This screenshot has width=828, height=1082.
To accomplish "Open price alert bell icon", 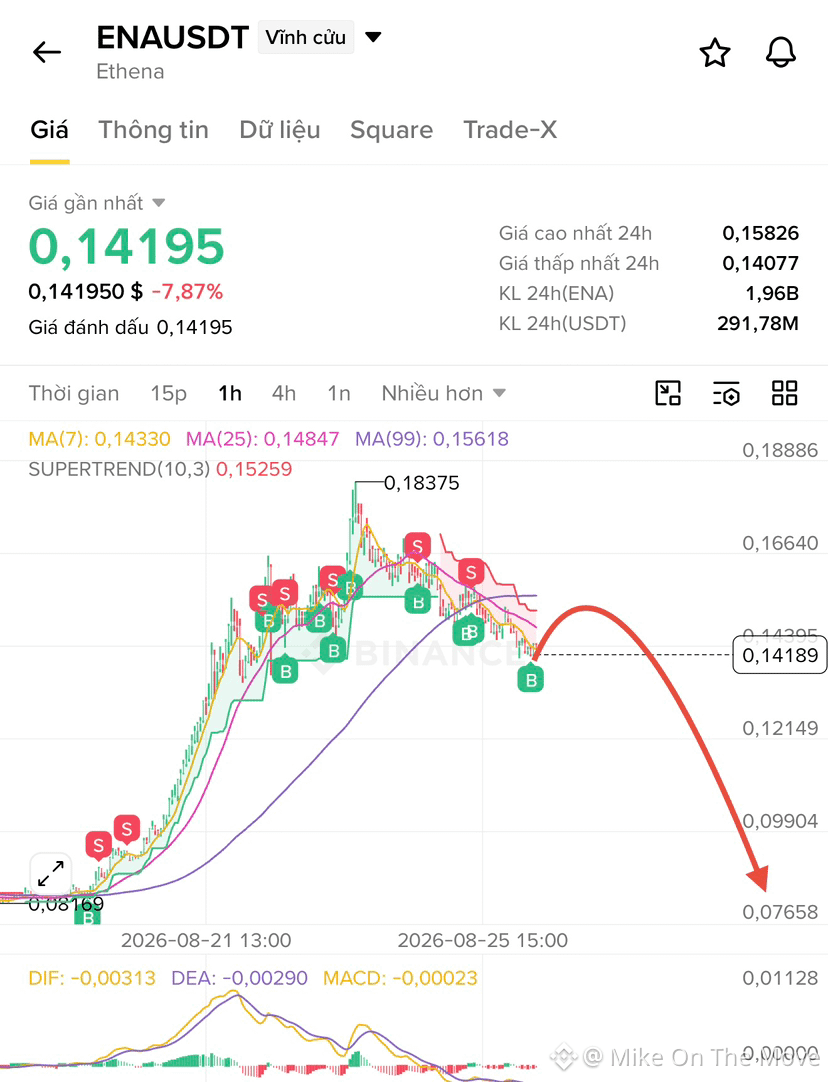I will click(780, 53).
